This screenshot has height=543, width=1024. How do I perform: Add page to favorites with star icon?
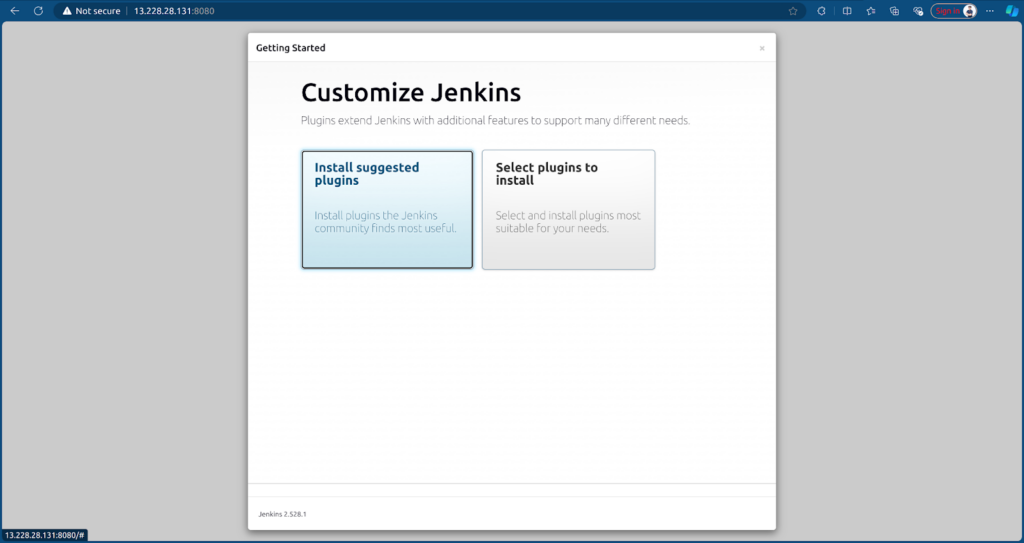pyautogui.click(x=793, y=11)
